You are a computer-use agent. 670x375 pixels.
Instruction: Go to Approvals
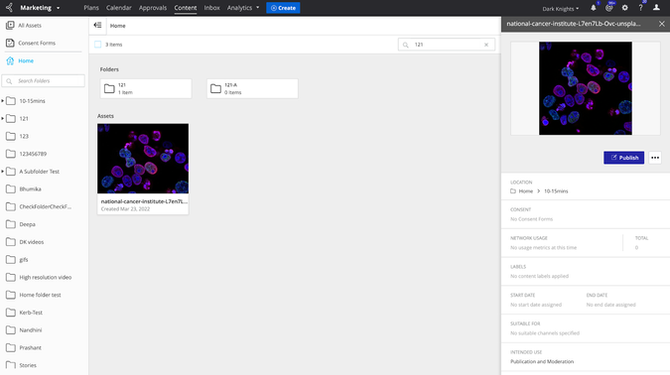click(x=153, y=8)
